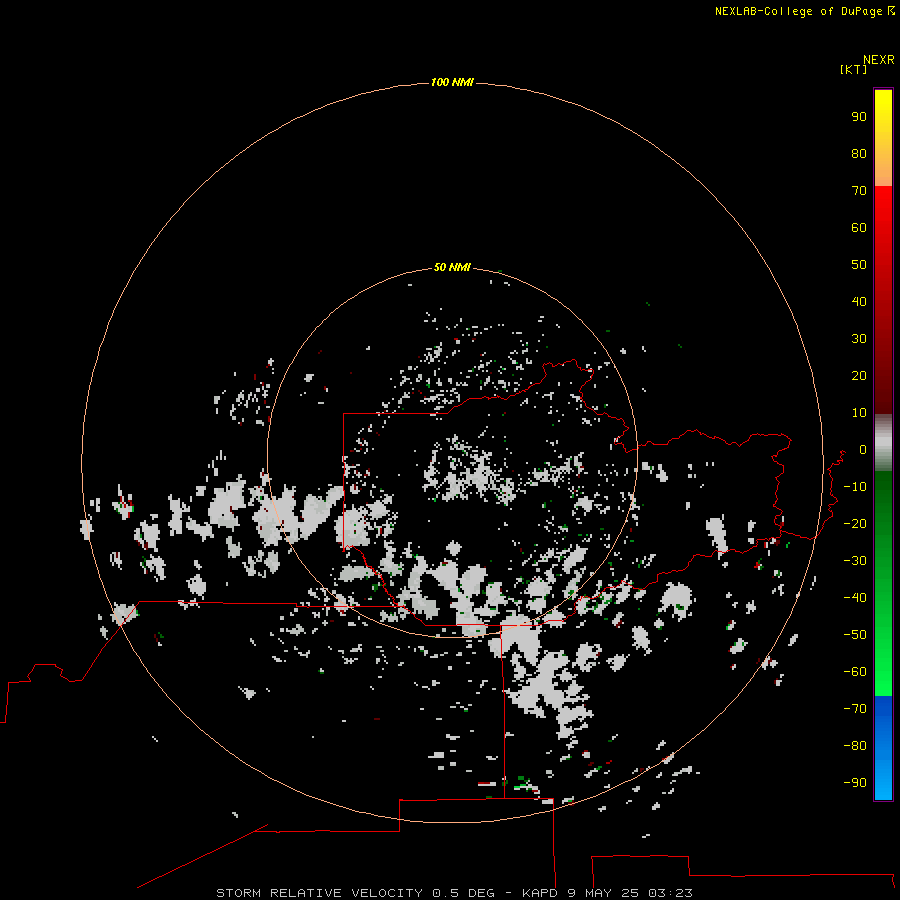Viewport: 900px width, 900px height.
Task: Click the -30 value on the velocity scale
Action: pos(855,561)
